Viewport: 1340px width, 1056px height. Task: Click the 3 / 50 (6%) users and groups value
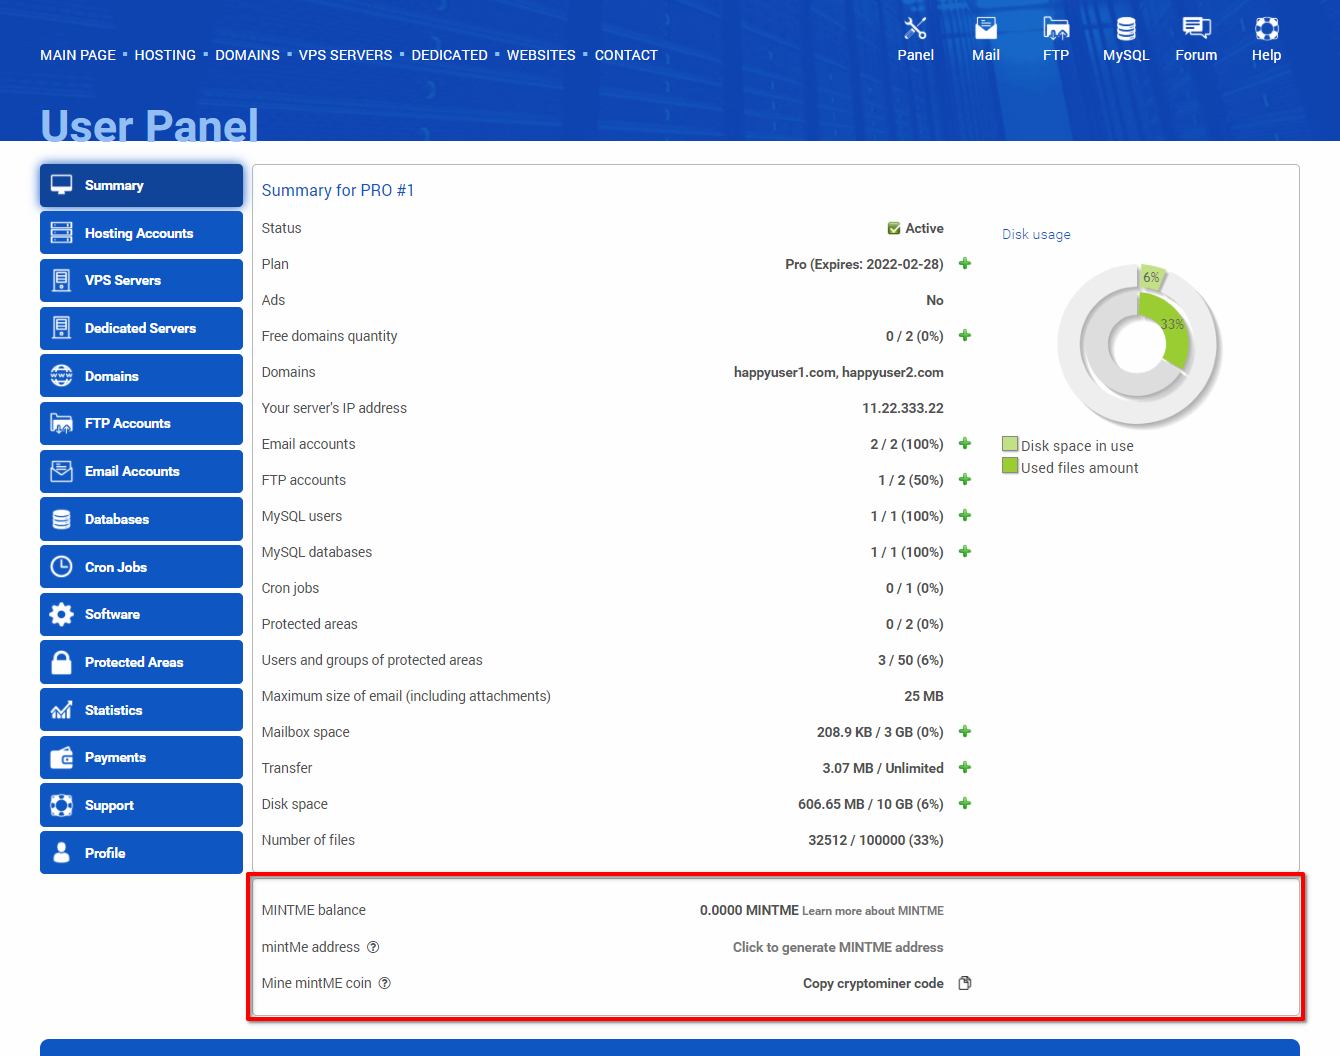tap(911, 660)
